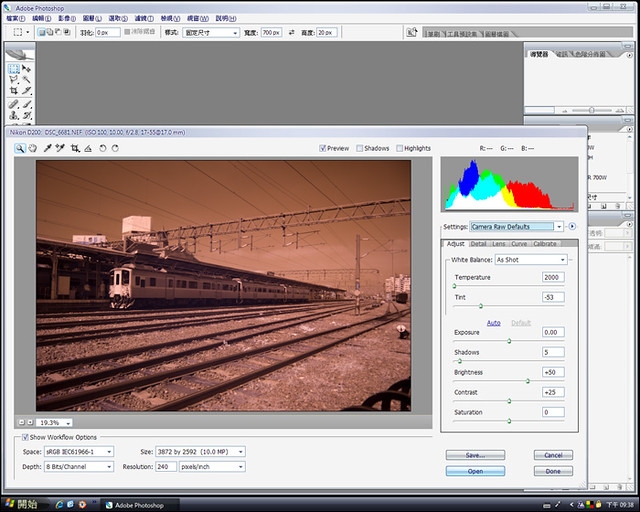Select the Color Sampler tool
The width and height of the screenshot is (640, 512).
60,148
